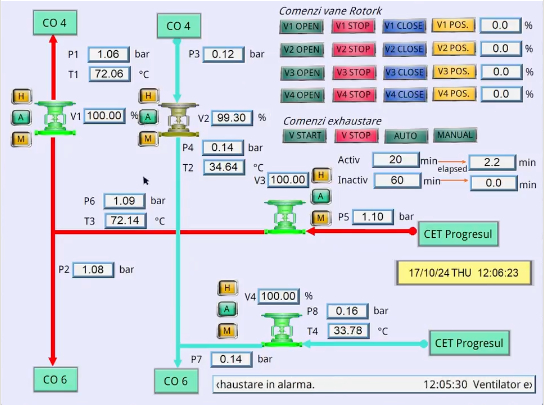Click the V1 M manual mode button
The height and width of the screenshot is (405, 544).
coord(22,139)
